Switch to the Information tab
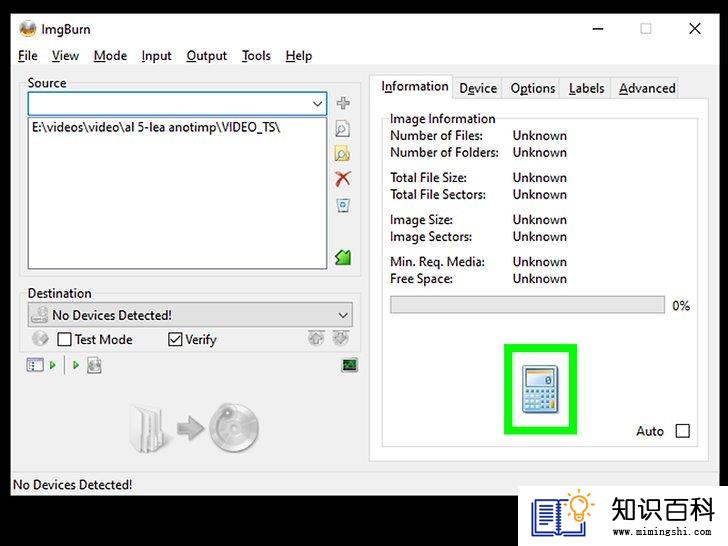Viewport: 728px width, 546px height. 415,87
